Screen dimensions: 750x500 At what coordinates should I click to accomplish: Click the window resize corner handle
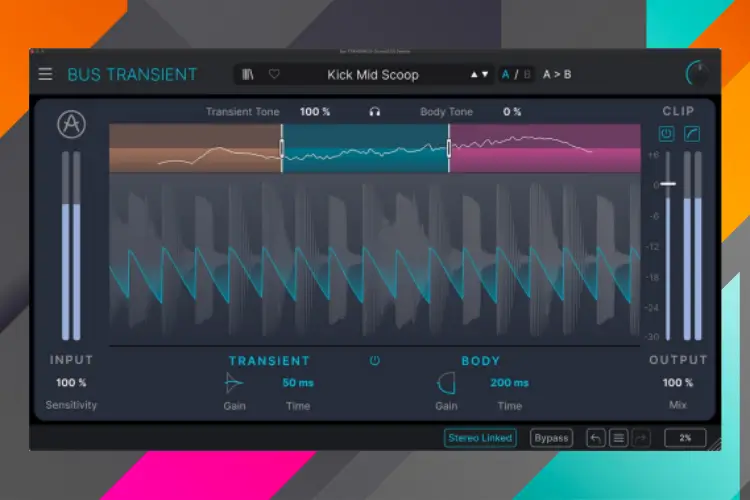pyautogui.click(x=715, y=445)
